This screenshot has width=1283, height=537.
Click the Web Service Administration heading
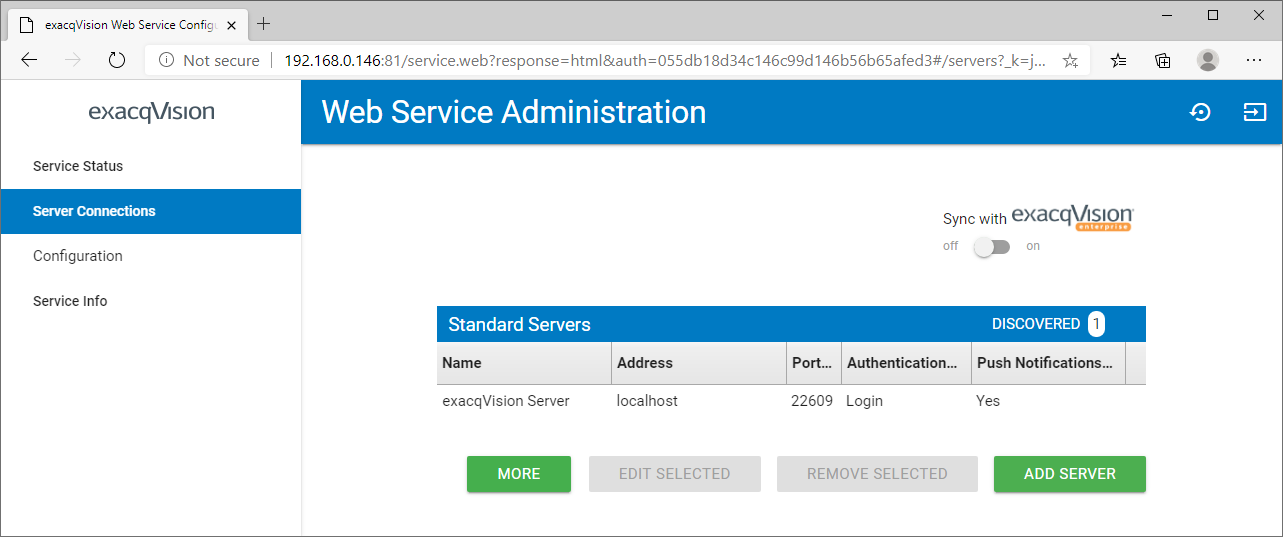pyautogui.click(x=514, y=112)
